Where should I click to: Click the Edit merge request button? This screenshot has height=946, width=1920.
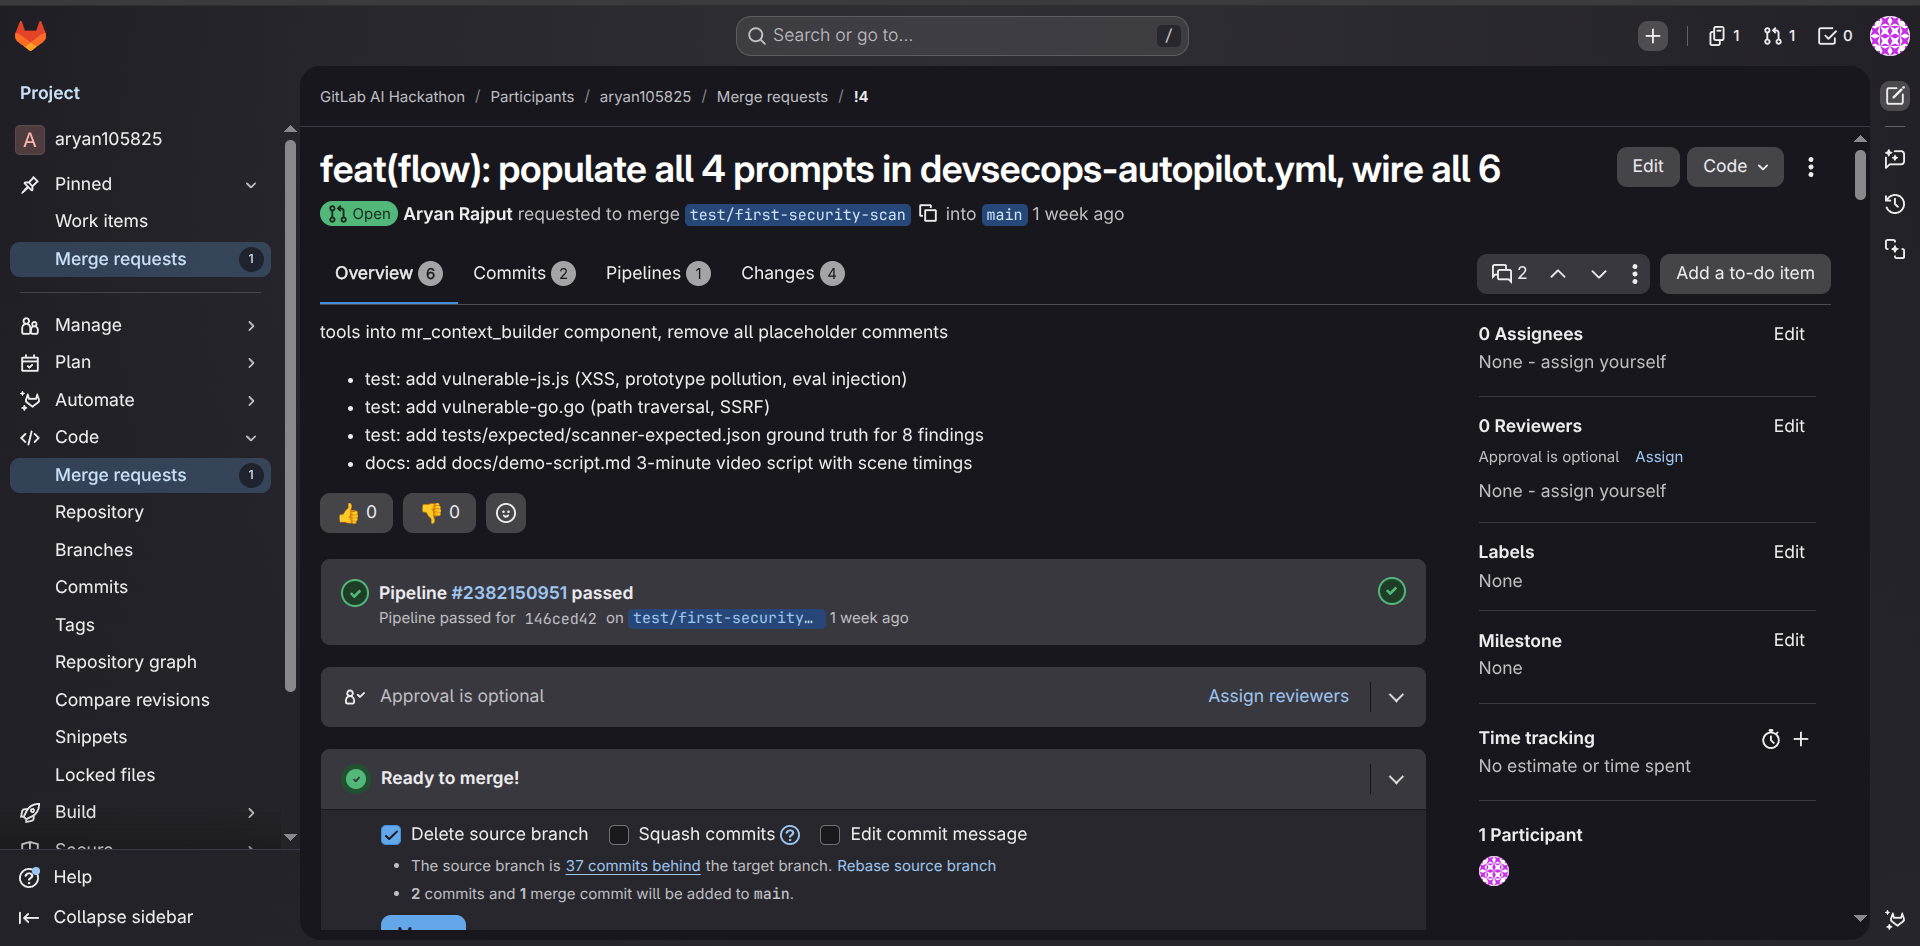point(1648,167)
